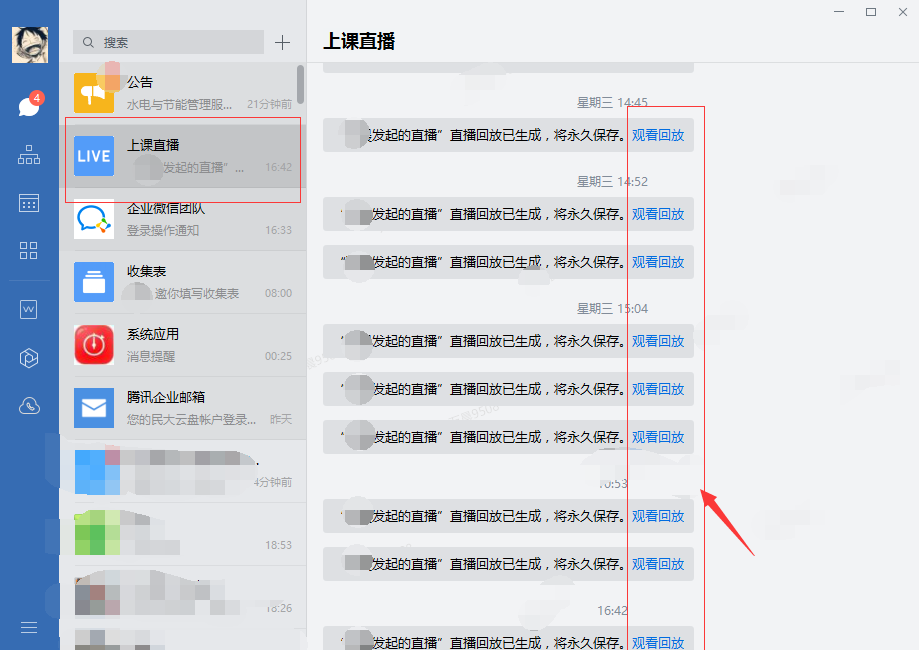The width and height of the screenshot is (919, 650).
Task: Click the plus button to start a new chat
Action: 282,42
